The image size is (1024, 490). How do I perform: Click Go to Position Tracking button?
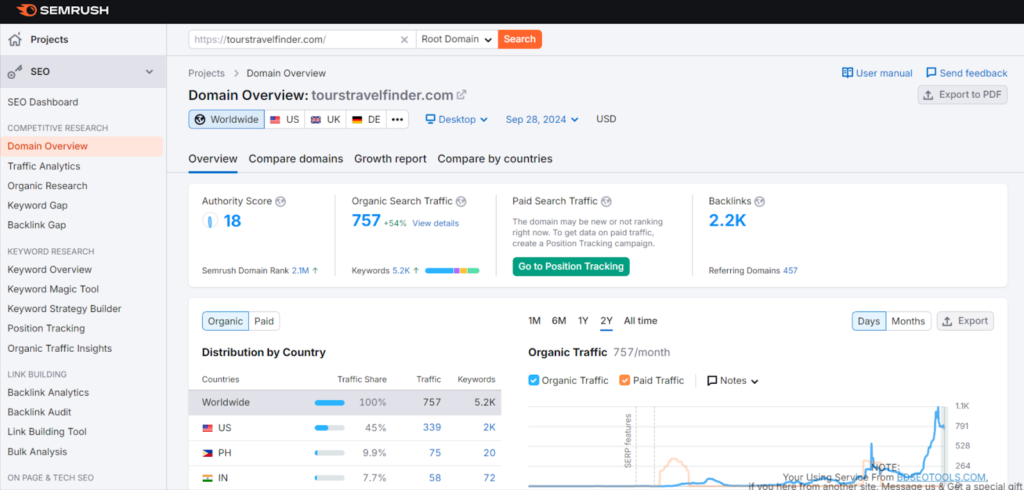tap(571, 267)
